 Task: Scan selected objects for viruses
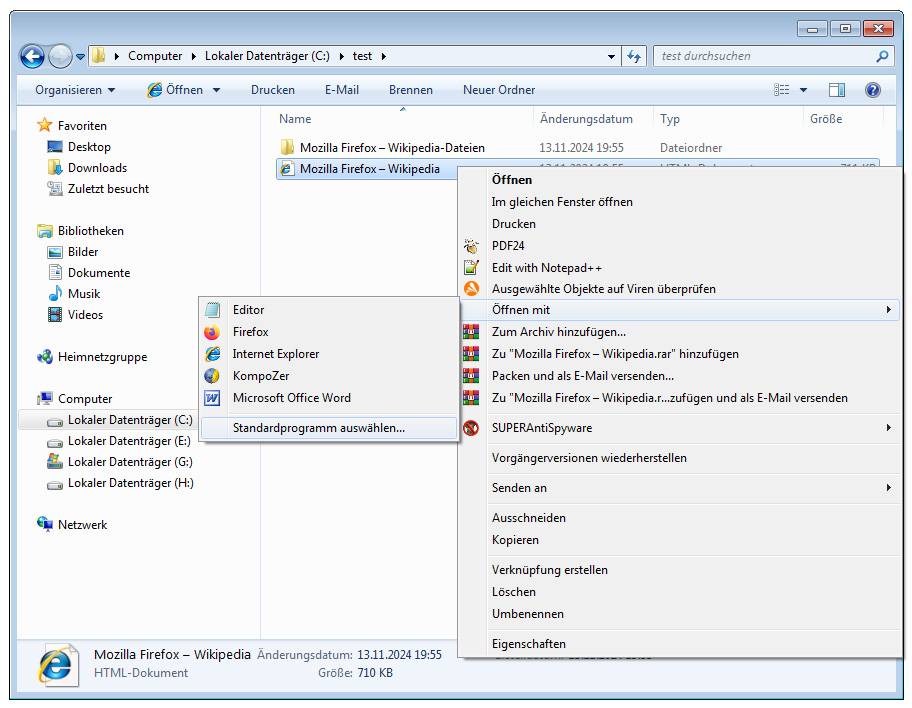click(603, 289)
